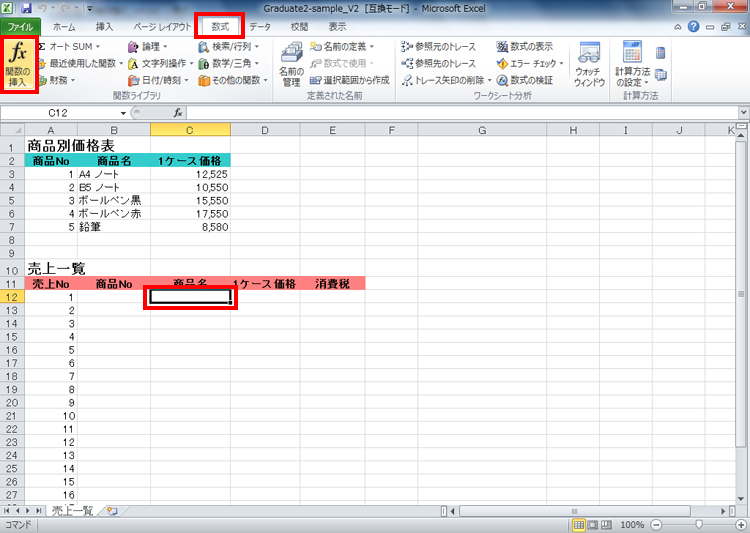Select the cell containing 12,525
The image size is (750, 533).
190,174
